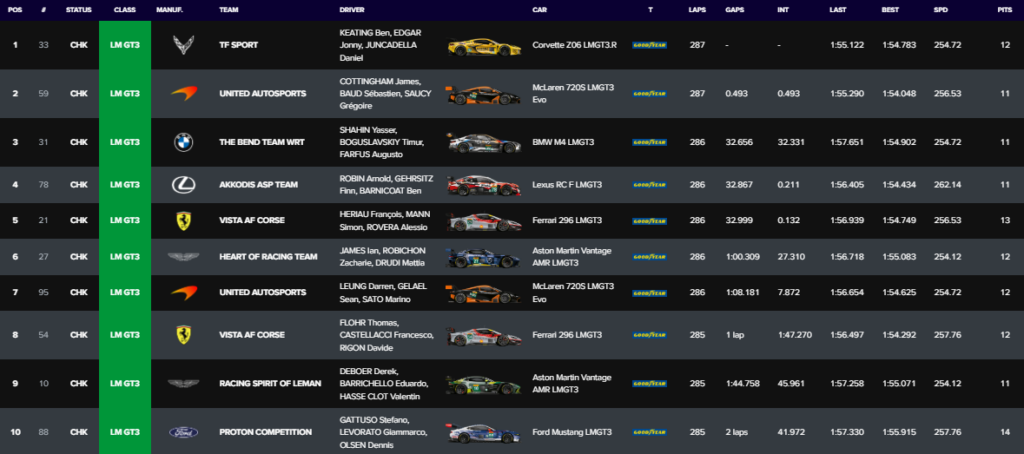Screen dimensions: 1024x454
Task: Click Goodyear logo in The Bend Team WRT row
Action: pyautogui.click(x=649, y=142)
